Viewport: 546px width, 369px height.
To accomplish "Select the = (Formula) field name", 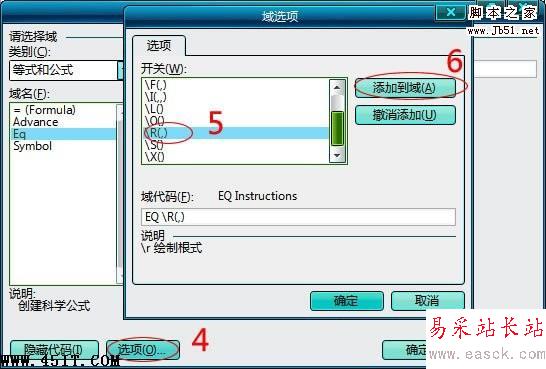I will click(63, 110).
